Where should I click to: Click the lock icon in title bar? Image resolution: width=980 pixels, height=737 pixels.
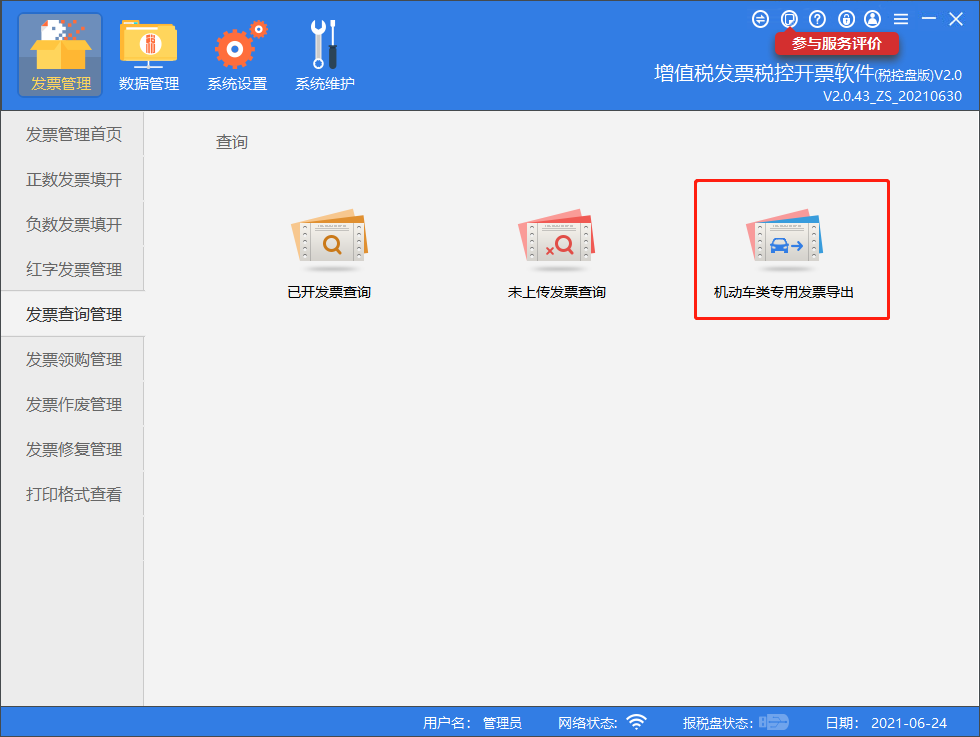coord(846,19)
